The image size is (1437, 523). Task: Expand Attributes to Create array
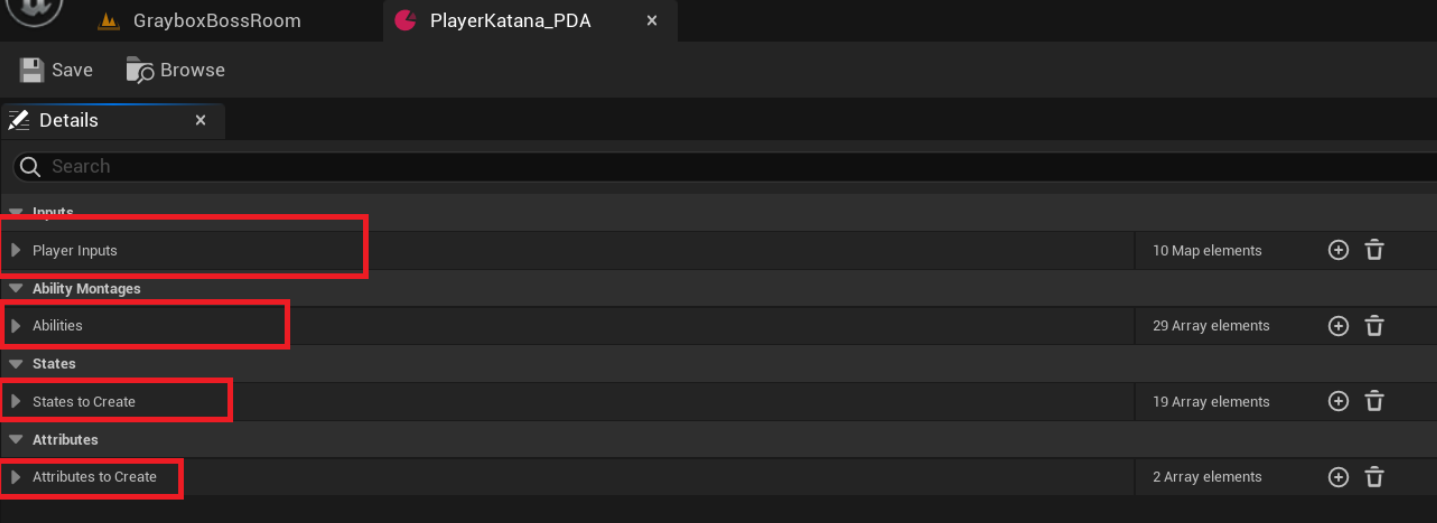pyautogui.click(x=16, y=477)
